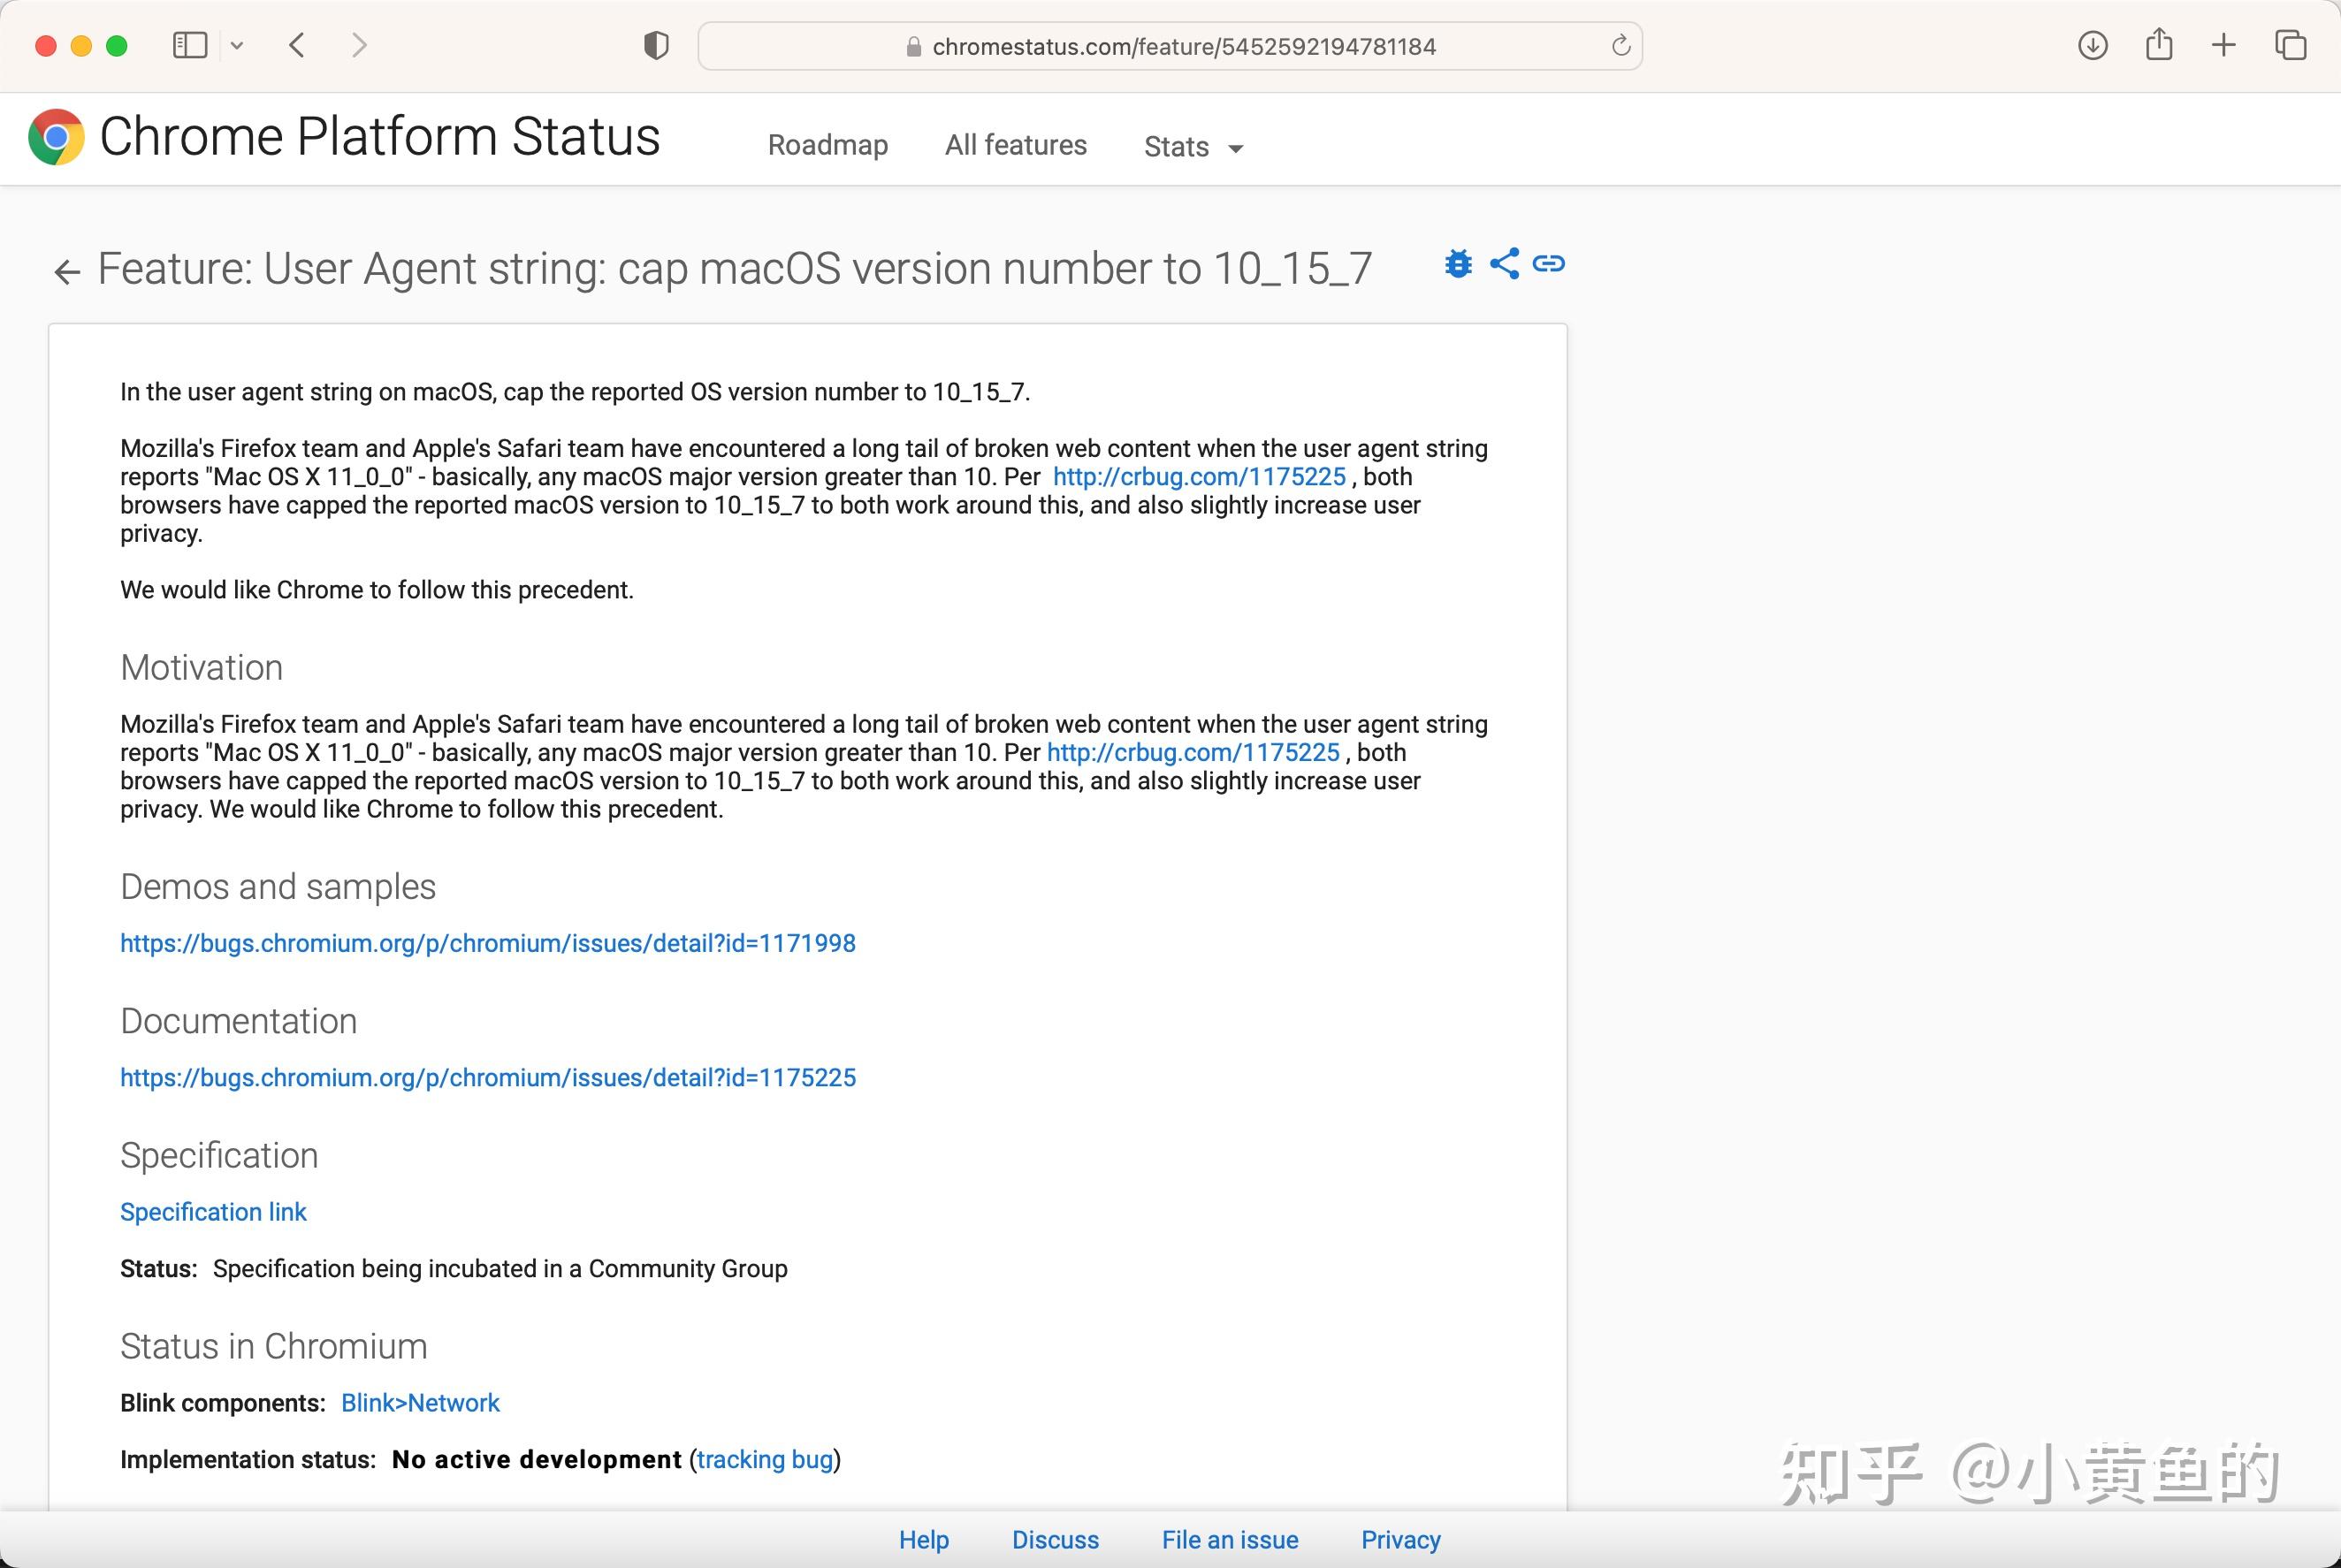Viewport: 2341px width, 1568px height.
Task: Open a new tab with plus icon
Action: 2224,45
